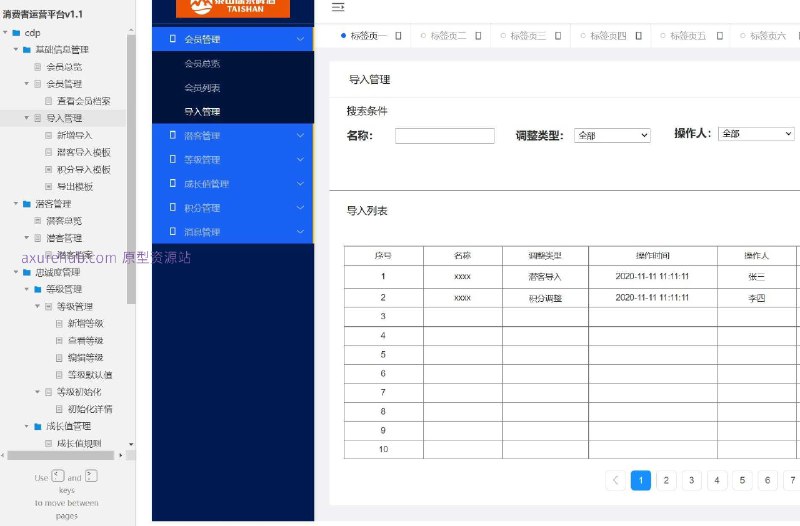Click icon beside 潜客管理 in blue nav

point(172,135)
